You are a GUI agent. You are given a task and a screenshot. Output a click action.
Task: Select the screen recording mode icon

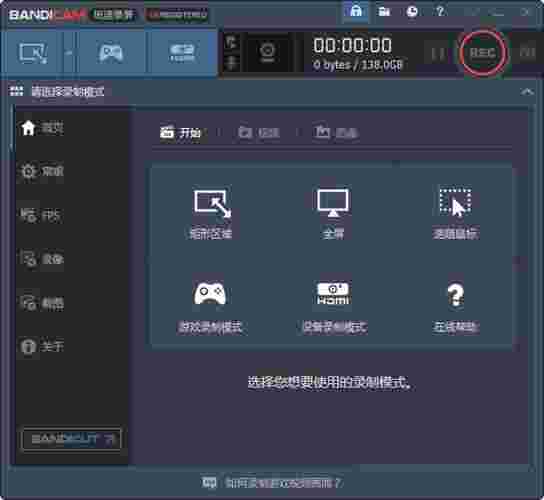pos(33,53)
